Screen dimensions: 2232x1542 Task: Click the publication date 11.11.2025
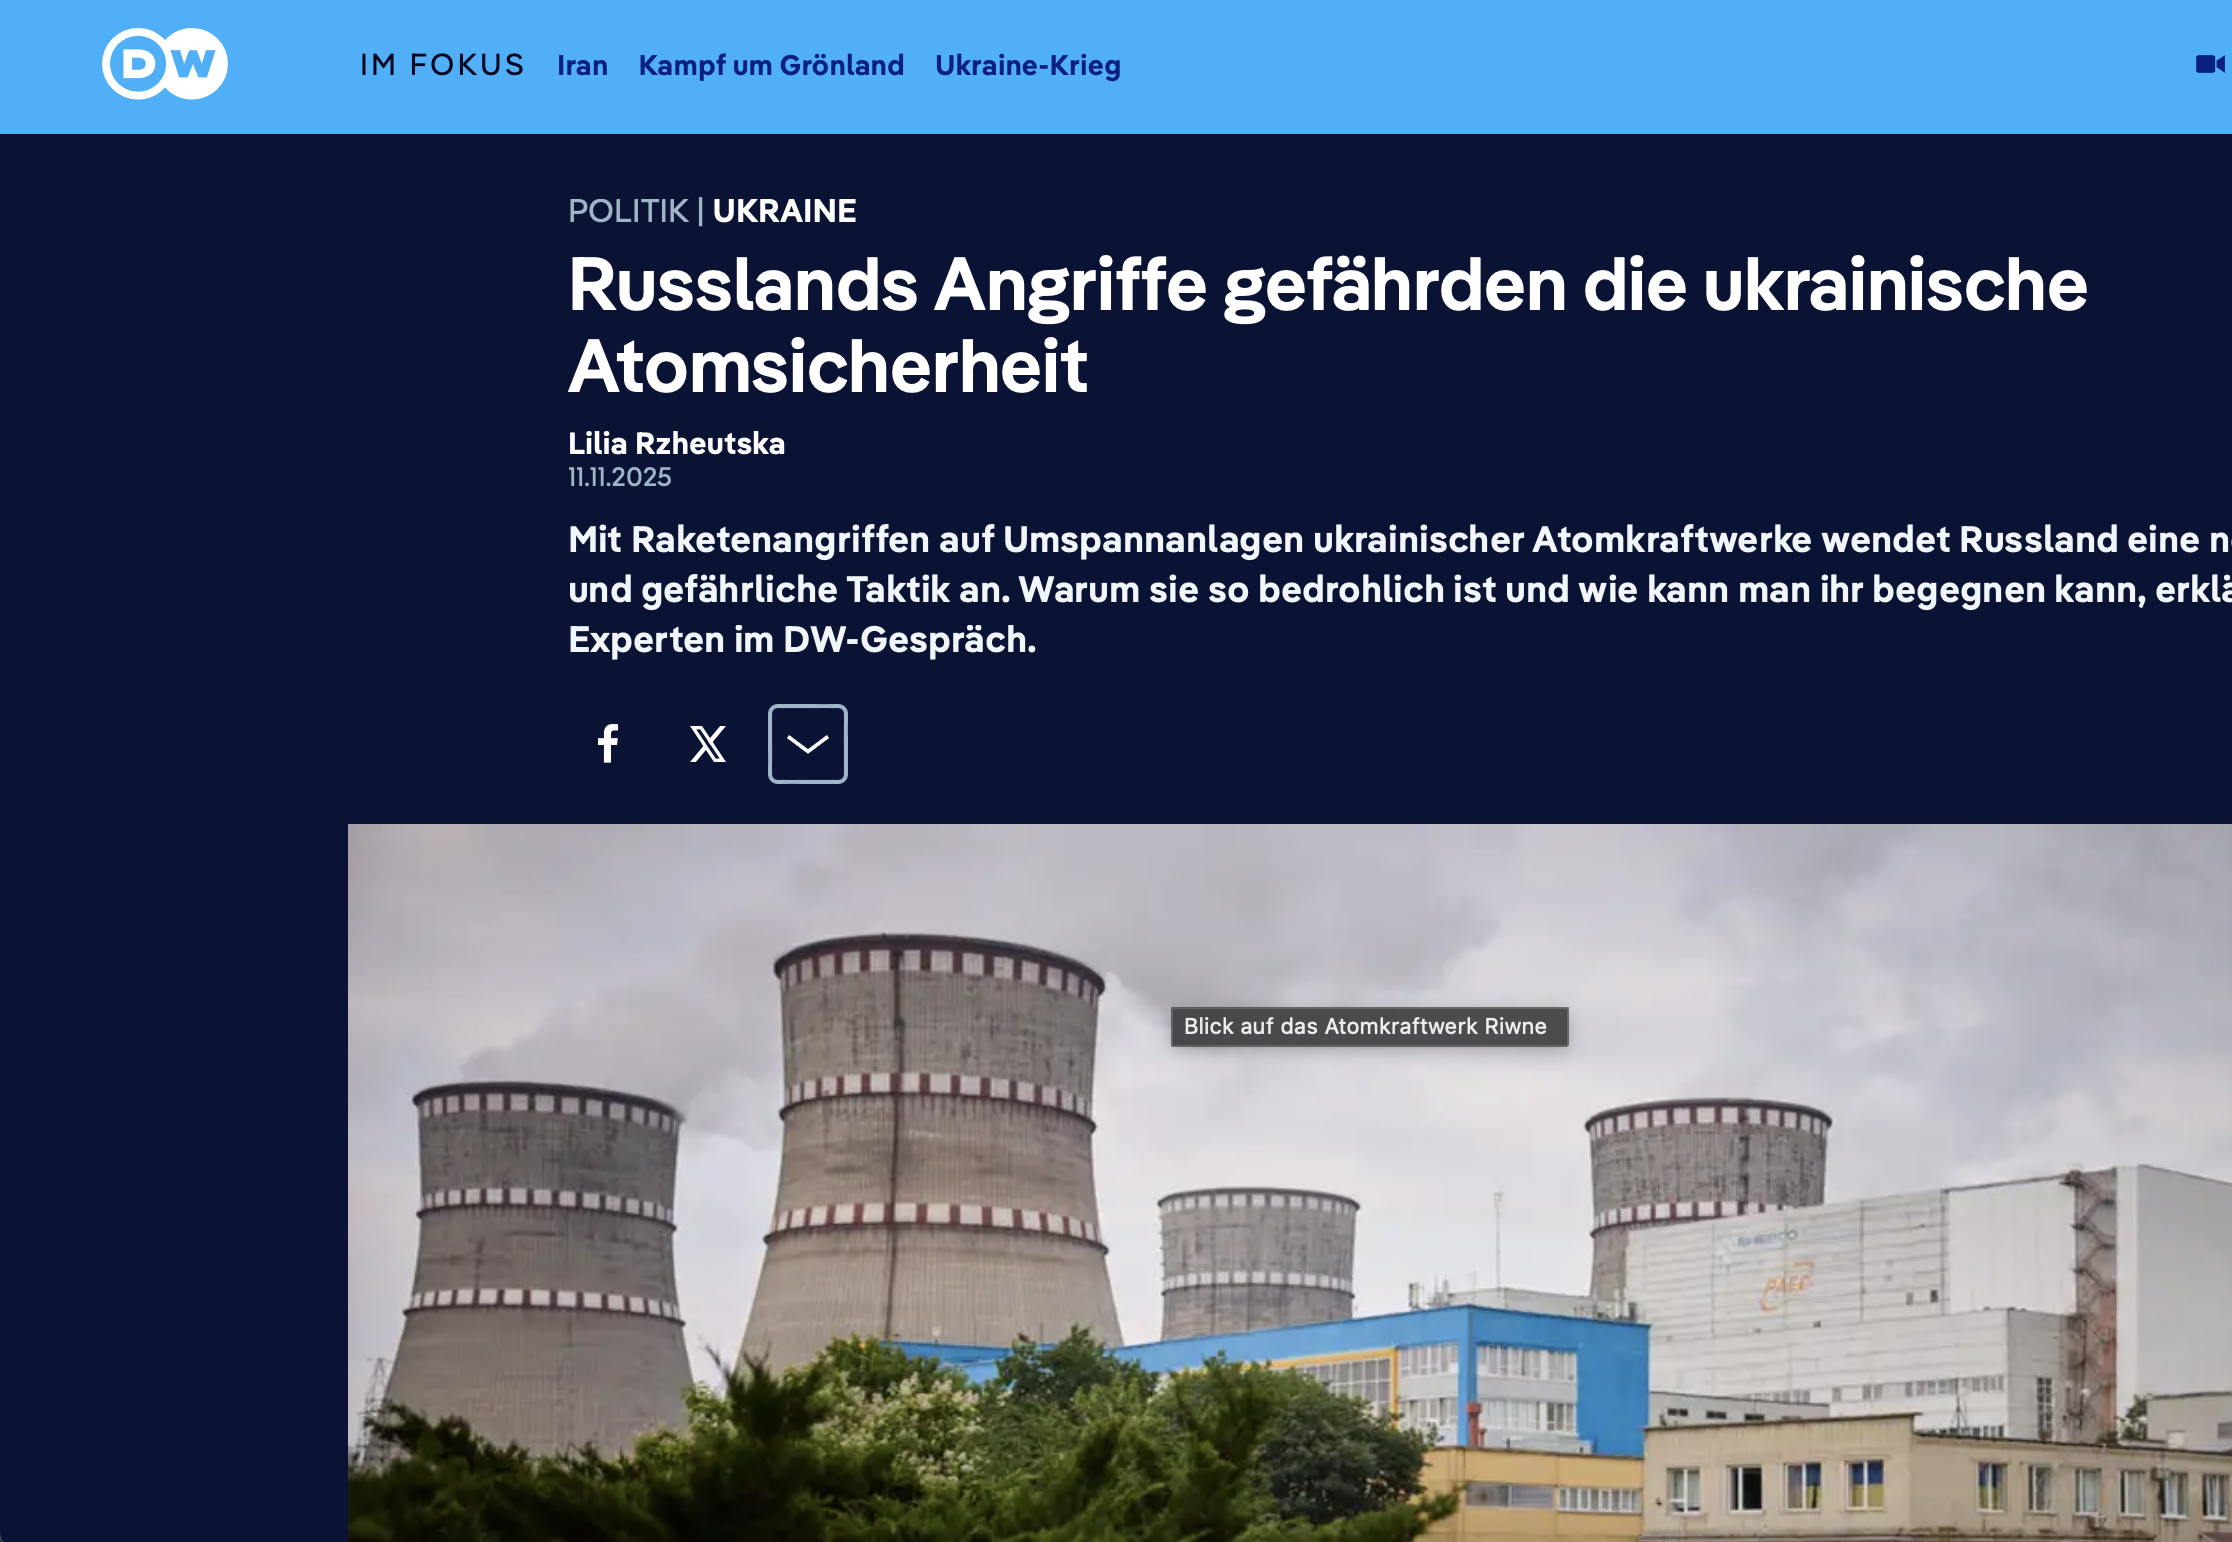[619, 477]
